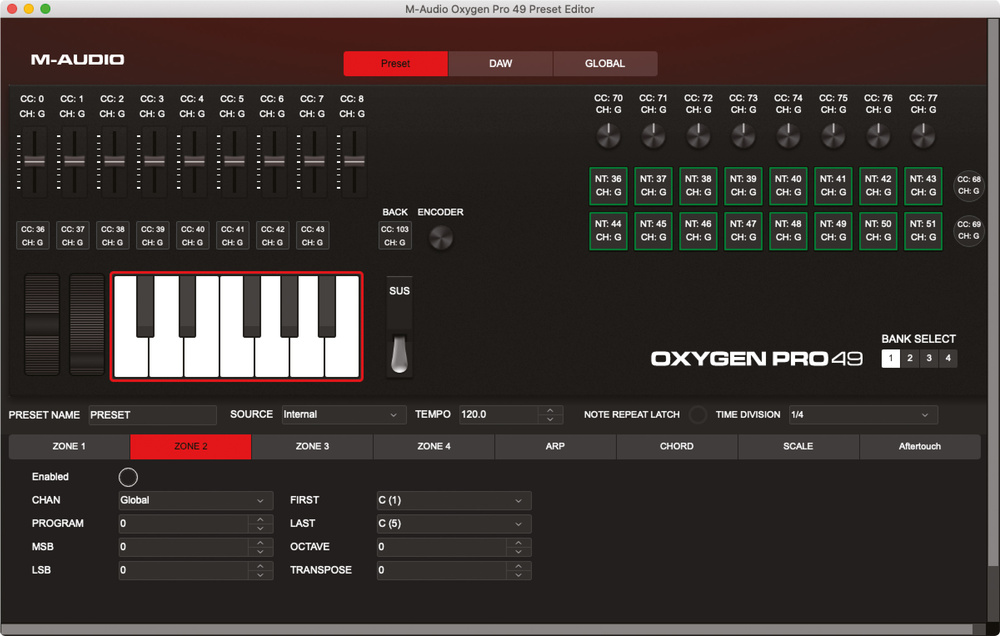
Task: Select drum pad NT: 47
Action: pyautogui.click(x=743, y=230)
